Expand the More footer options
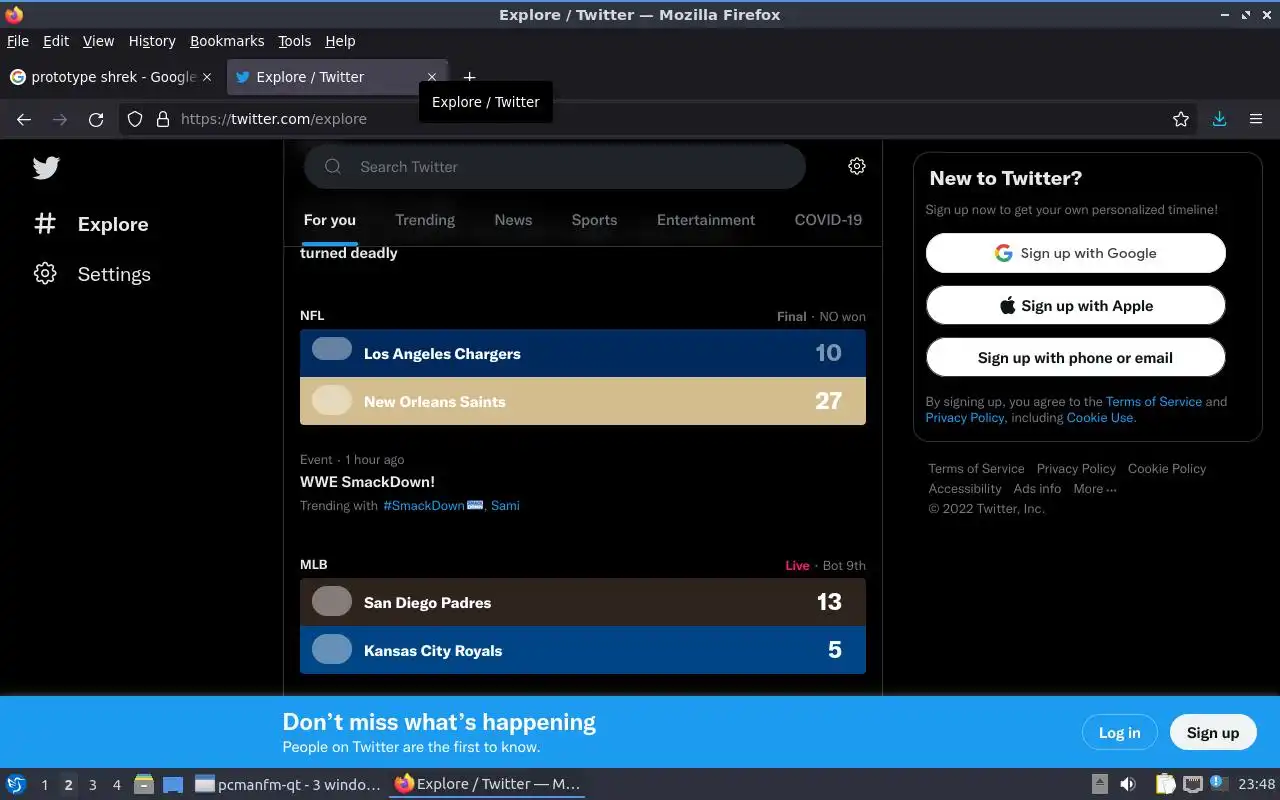 tap(1095, 488)
